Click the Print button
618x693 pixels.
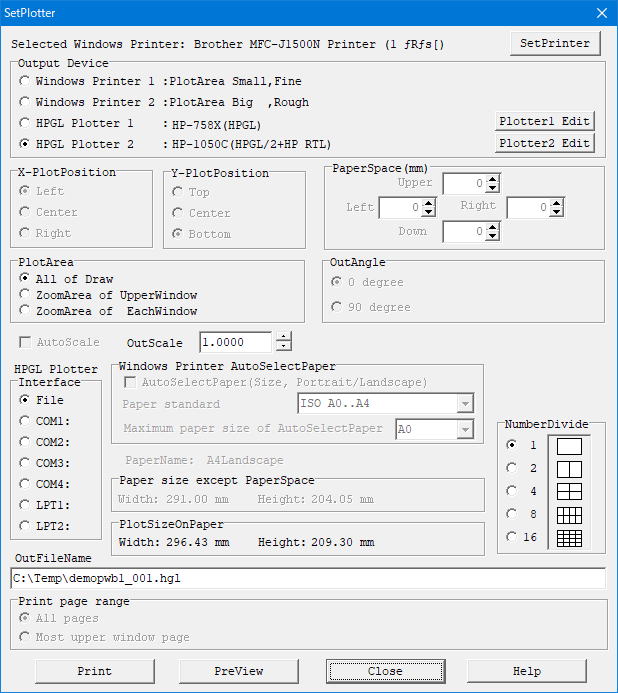click(95, 671)
